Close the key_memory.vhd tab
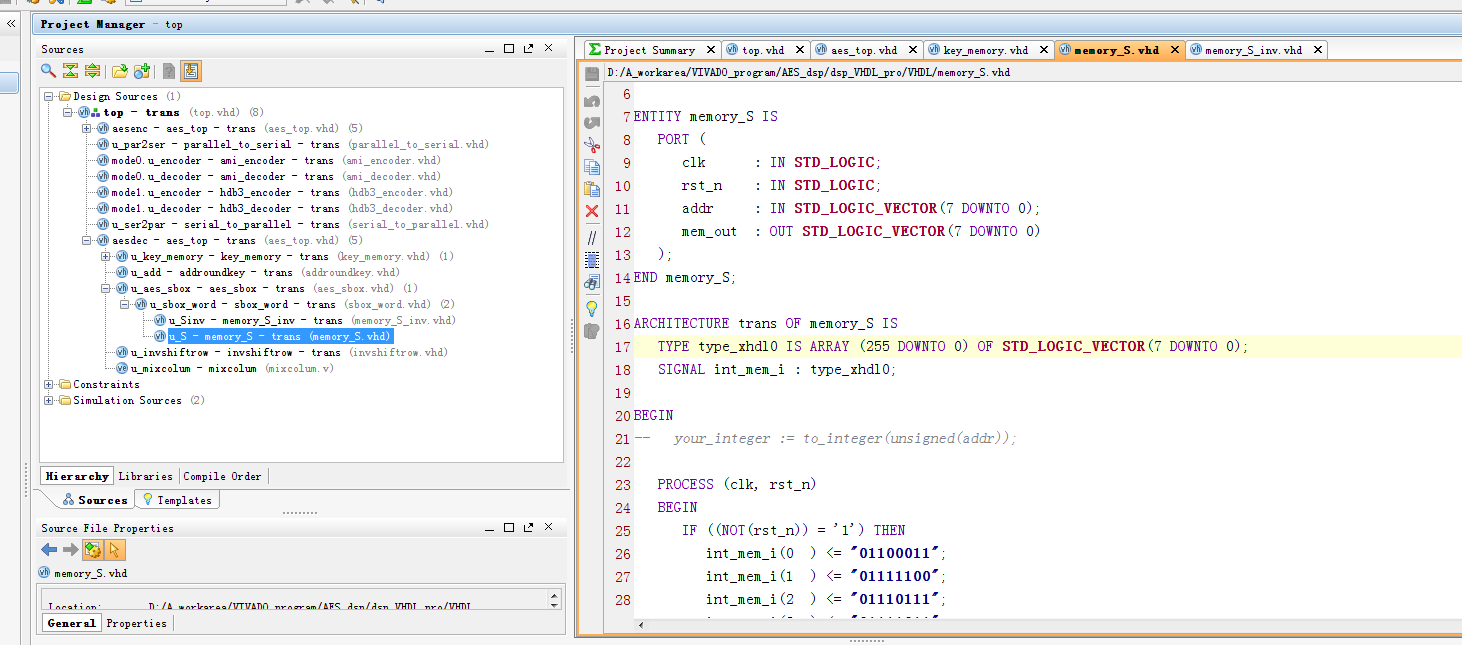This screenshot has height=645, width=1462. tap(1044, 49)
